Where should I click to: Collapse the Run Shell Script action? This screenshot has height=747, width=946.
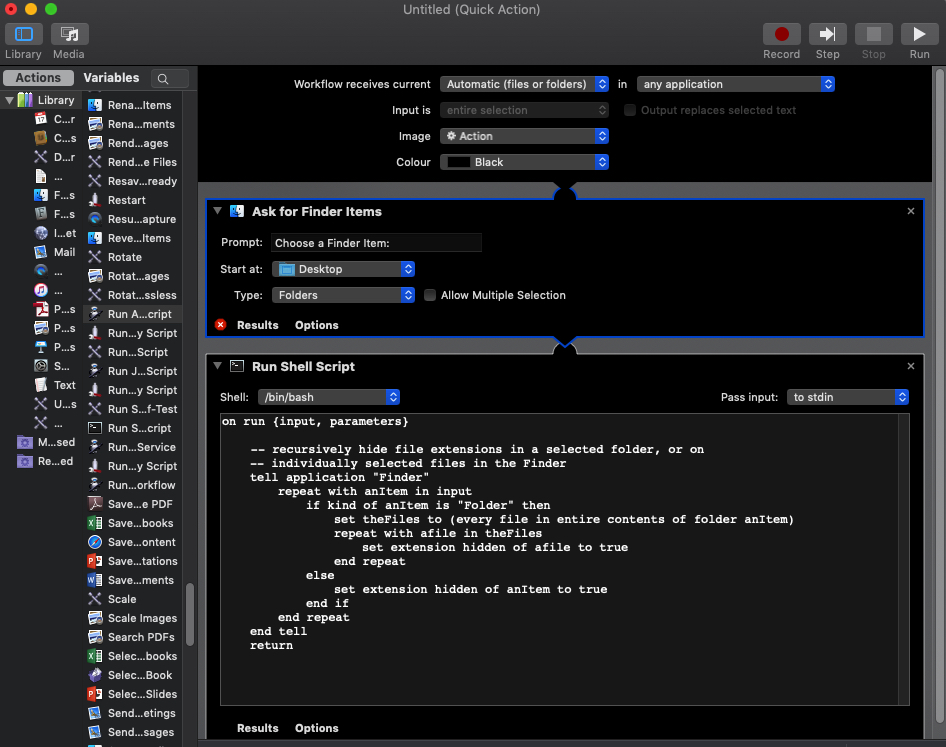[x=218, y=366]
